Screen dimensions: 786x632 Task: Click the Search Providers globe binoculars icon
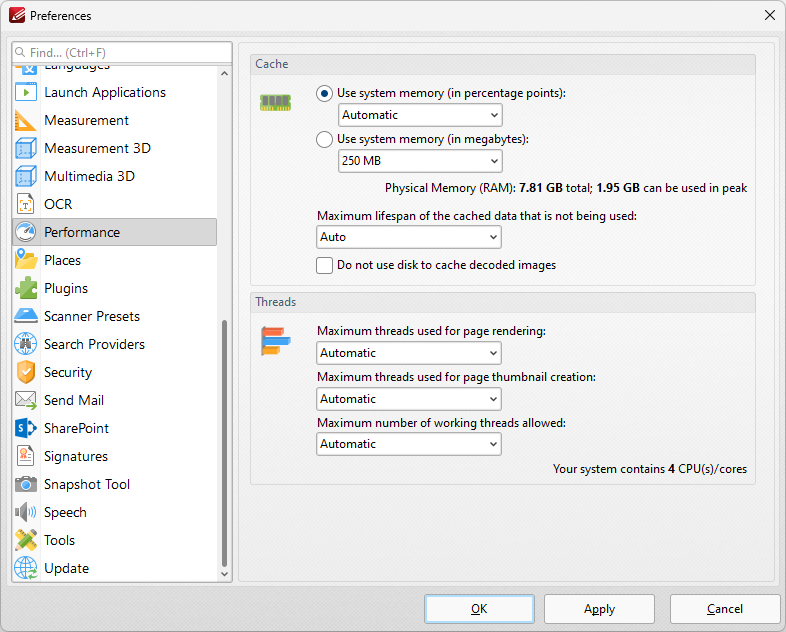[26, 344]
